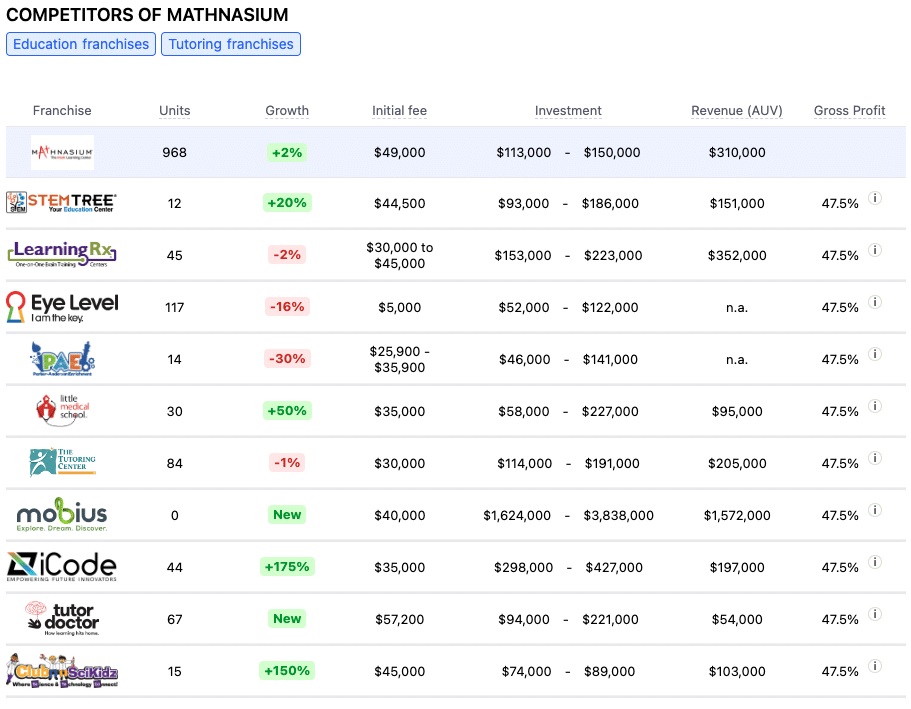Viewport: 911px width, 709px height.
Task: Click the Club SciKidz logo
Action: coord(62,670)
